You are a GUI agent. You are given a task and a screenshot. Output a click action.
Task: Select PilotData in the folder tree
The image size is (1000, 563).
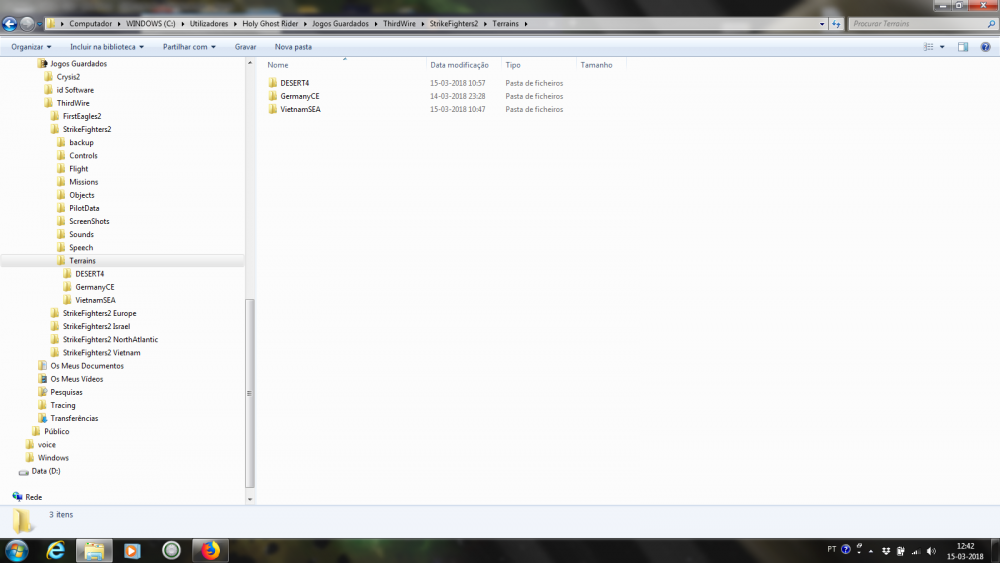coord(84,208)
